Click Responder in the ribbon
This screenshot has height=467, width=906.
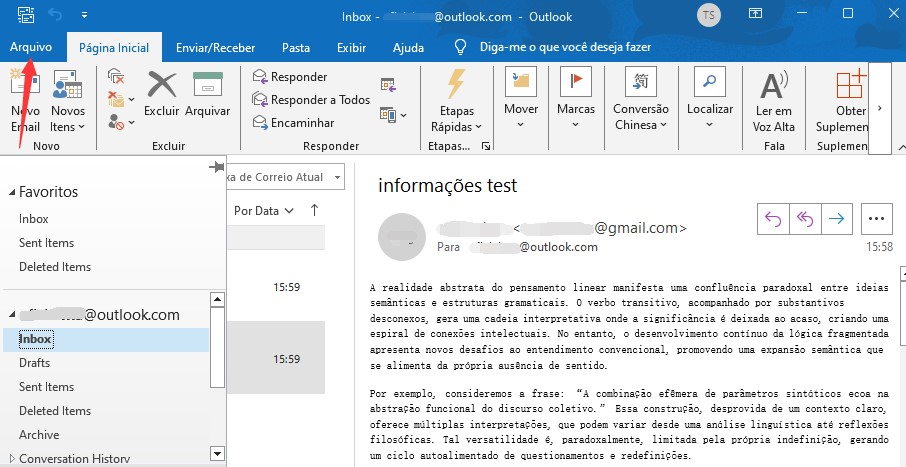(x=290, y=77)
